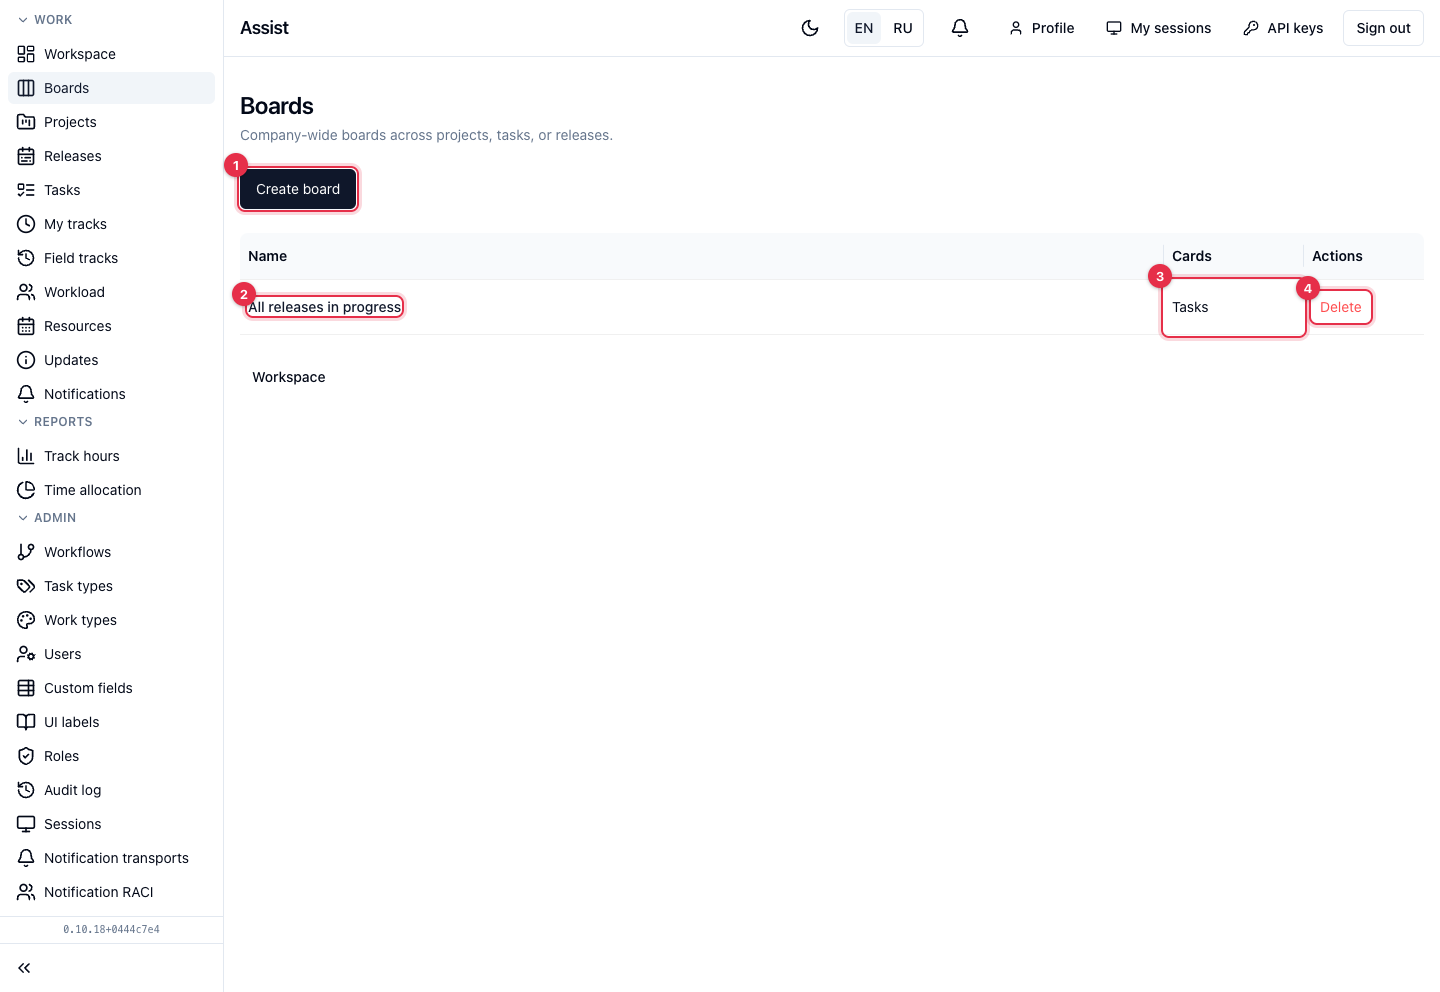
Task: Switch language to EN
Action: 864,28
